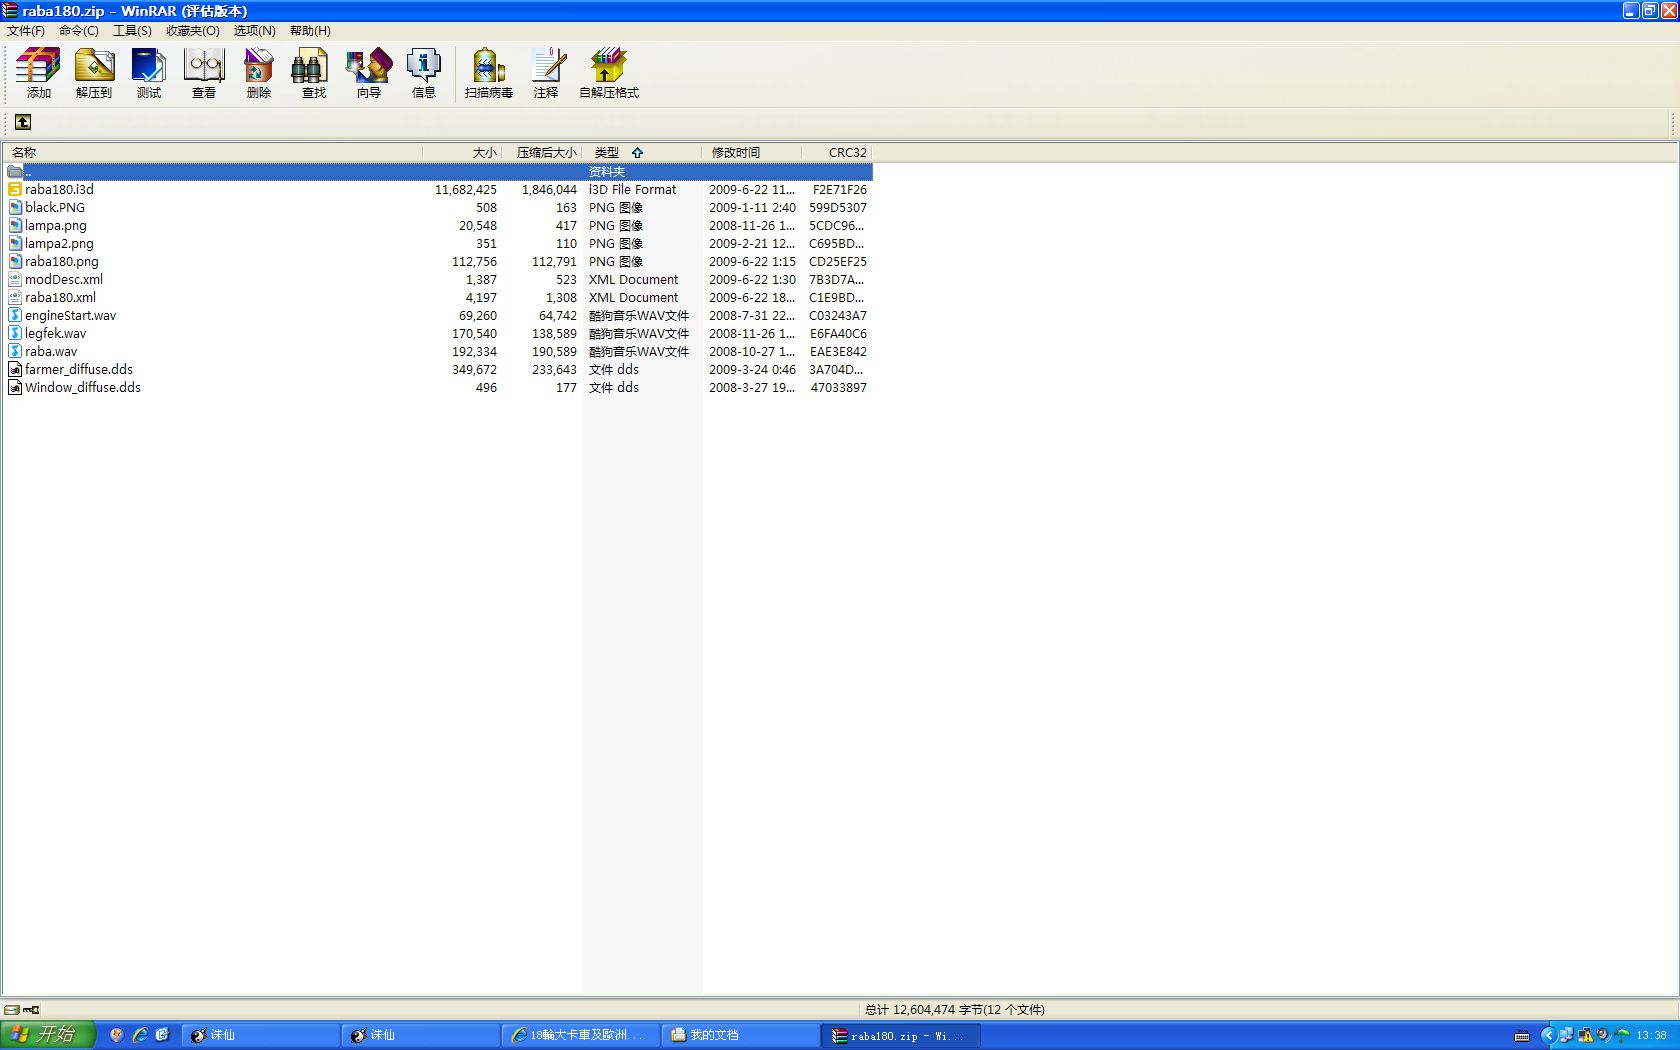Click the system tray clock 13:38
This screenshot has width=1680, height=1050.
[1651, 1035]
